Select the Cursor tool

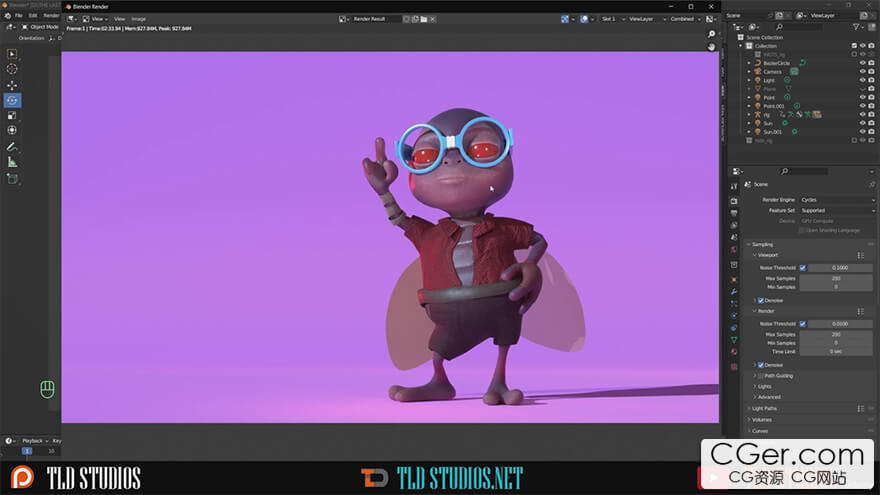click(12, 69)
